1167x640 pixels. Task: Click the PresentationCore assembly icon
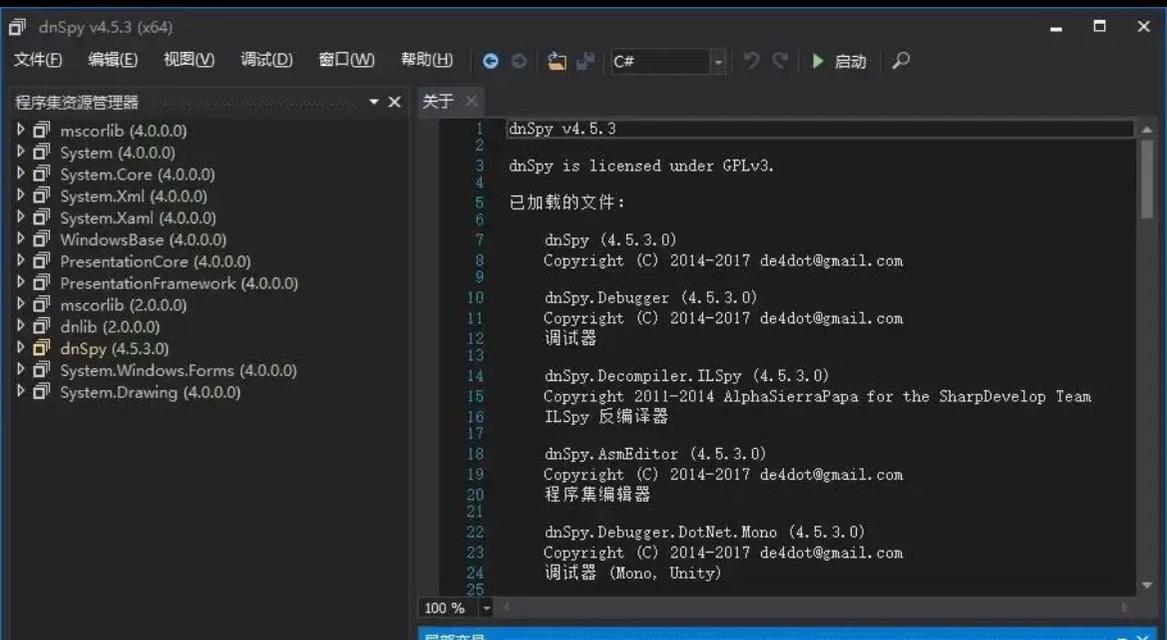[42, 261]
